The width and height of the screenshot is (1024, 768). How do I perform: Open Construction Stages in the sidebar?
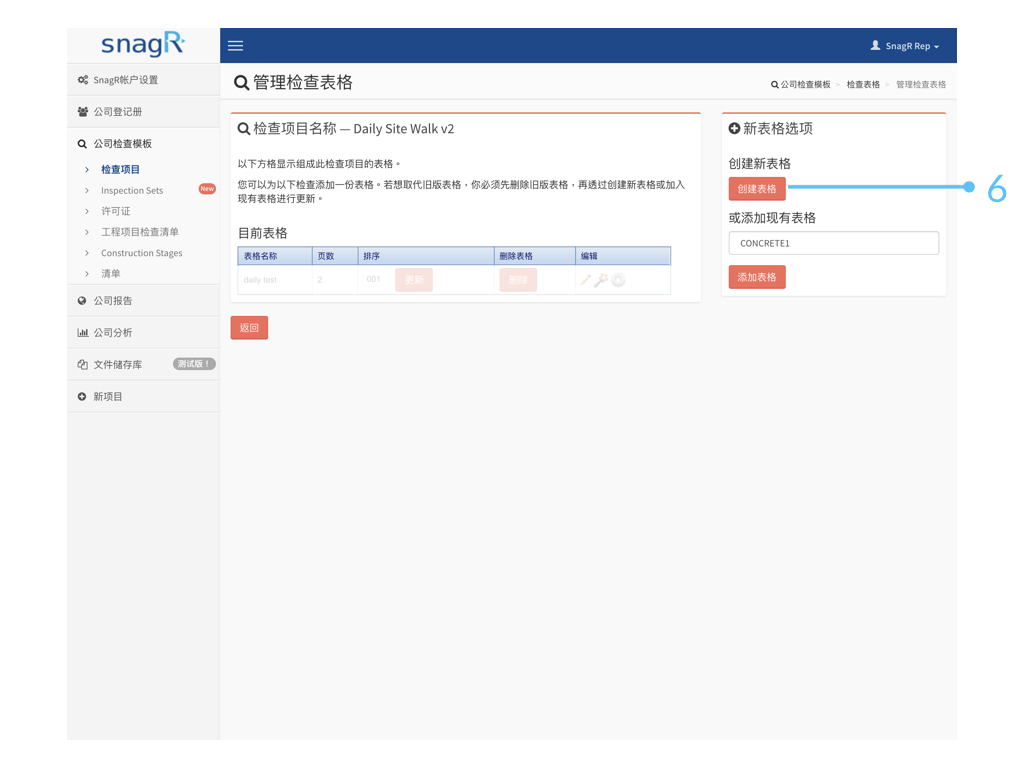point(142,253)
